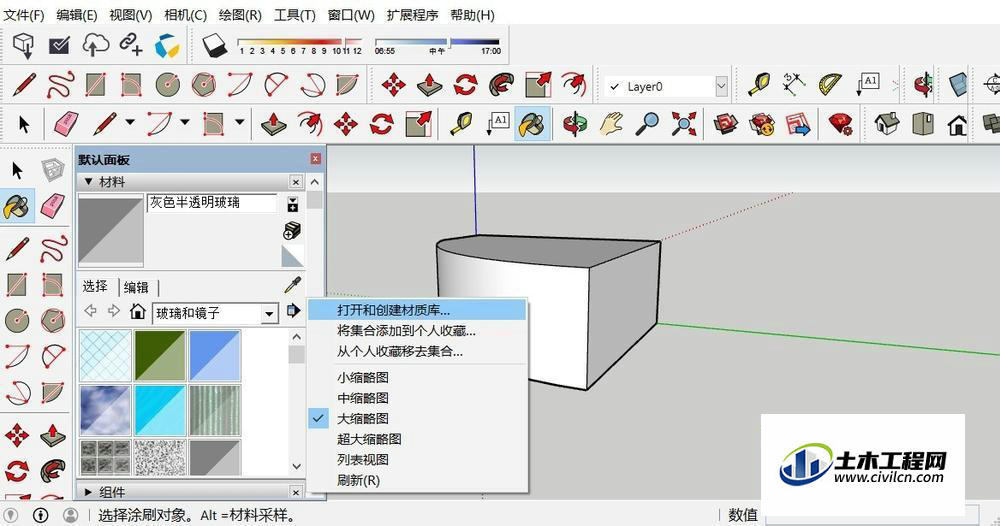The height and width of the screenshot is (526, 1000).
Task: Select the Push/Pull tool in top toolbar row
Action: [x=430, y=84]
